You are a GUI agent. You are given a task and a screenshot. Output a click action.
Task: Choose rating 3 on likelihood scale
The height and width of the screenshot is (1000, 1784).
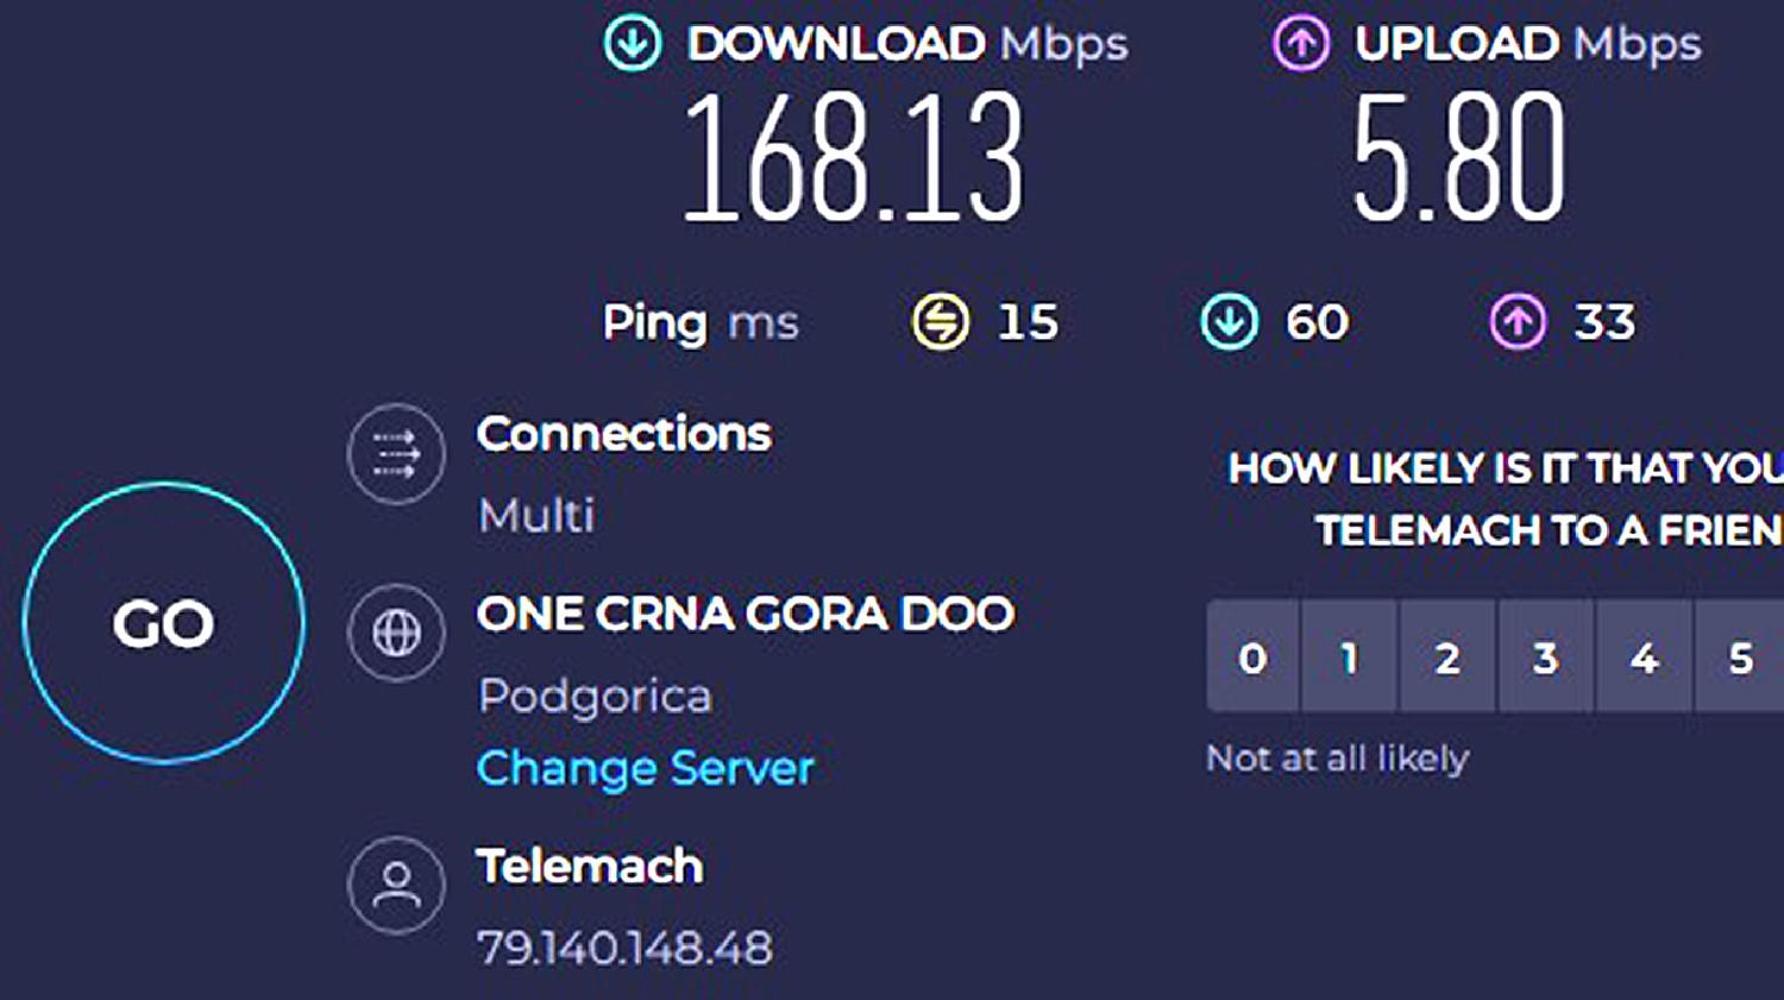[x=1545, y=657]
